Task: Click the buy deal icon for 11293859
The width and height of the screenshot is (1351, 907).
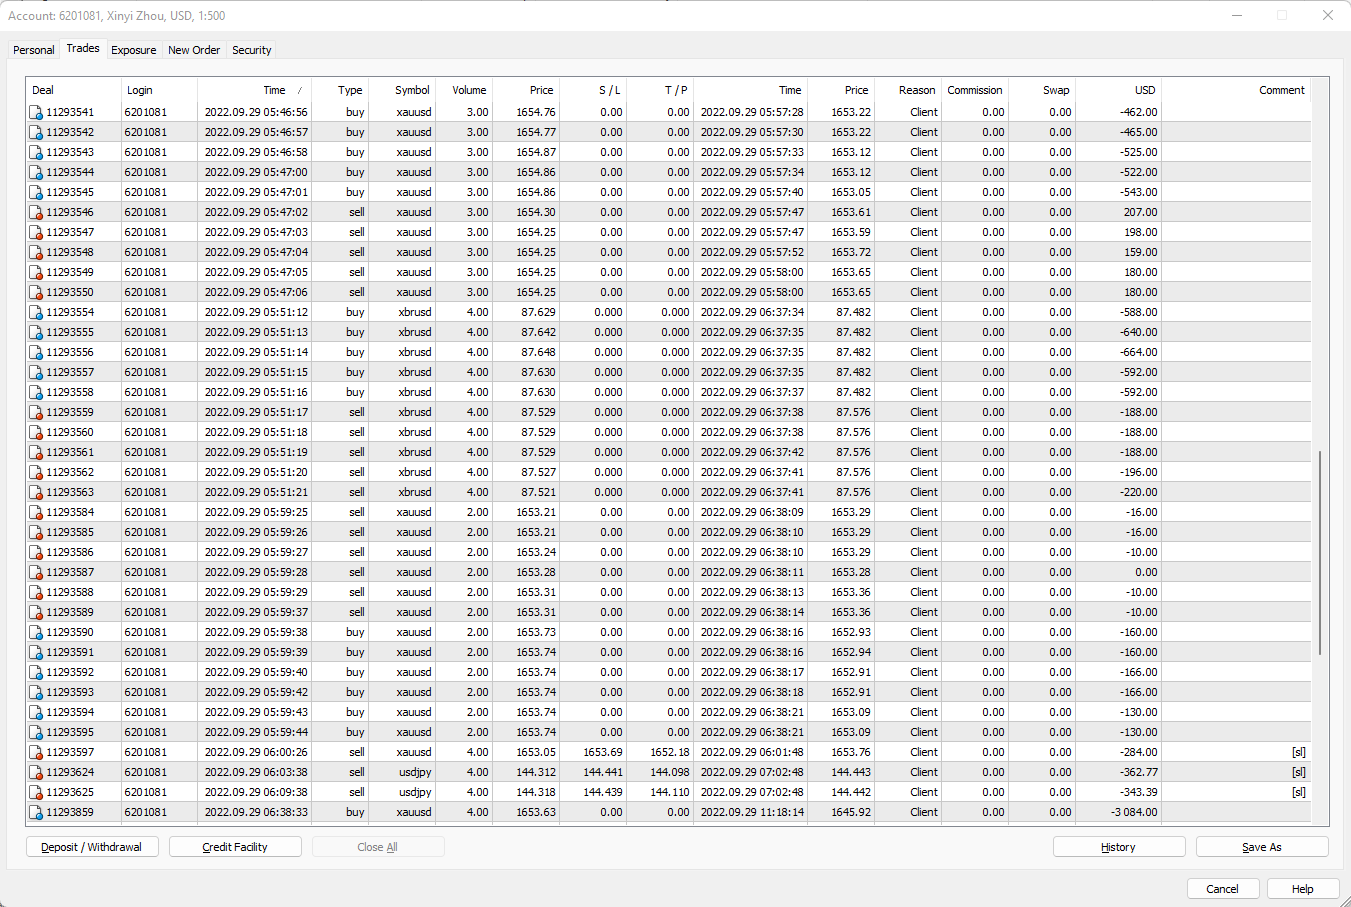Action: coord(36,812)
